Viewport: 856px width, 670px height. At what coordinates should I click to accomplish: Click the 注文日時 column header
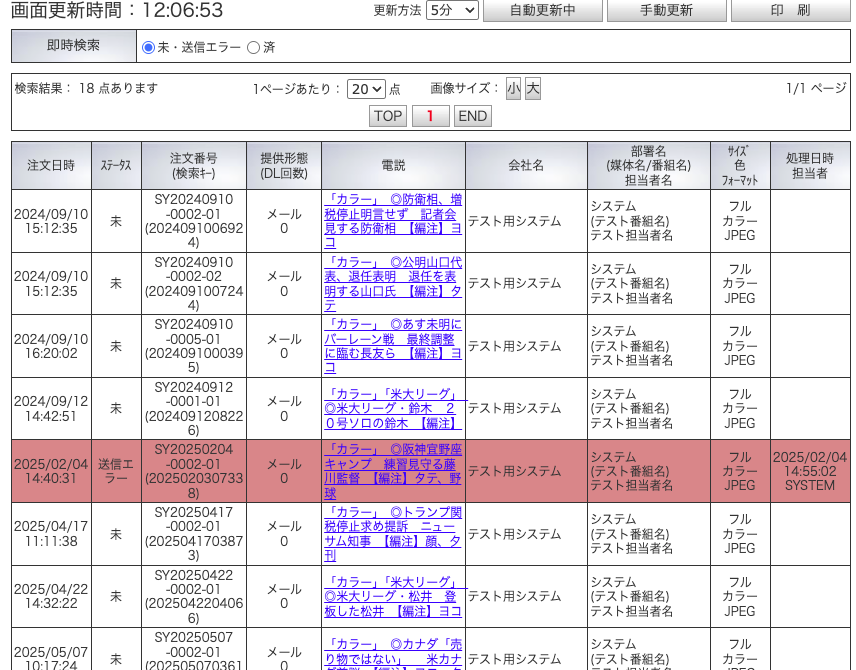pyautogui.click(x=51, y=165)
